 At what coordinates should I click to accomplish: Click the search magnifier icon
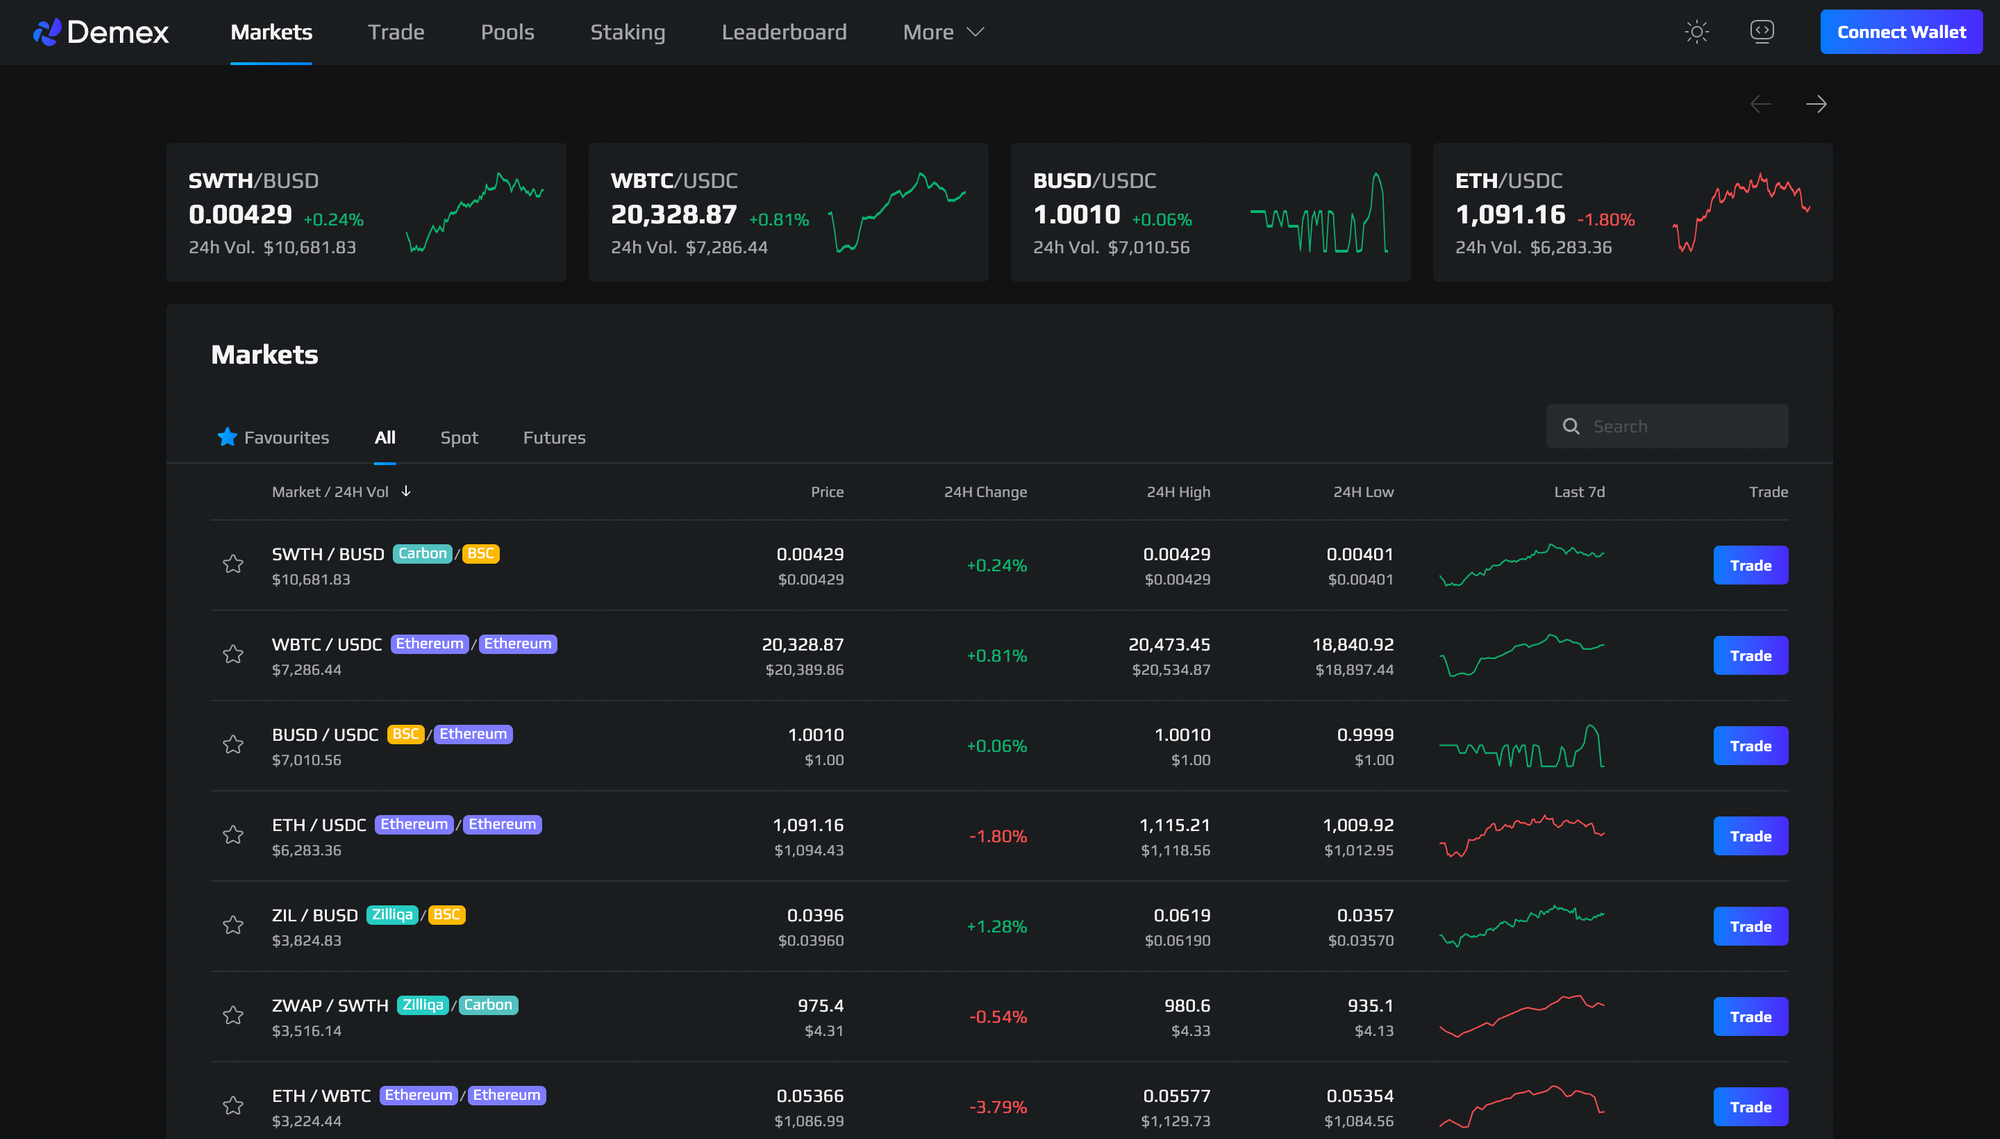click(x=1571, y=426)
